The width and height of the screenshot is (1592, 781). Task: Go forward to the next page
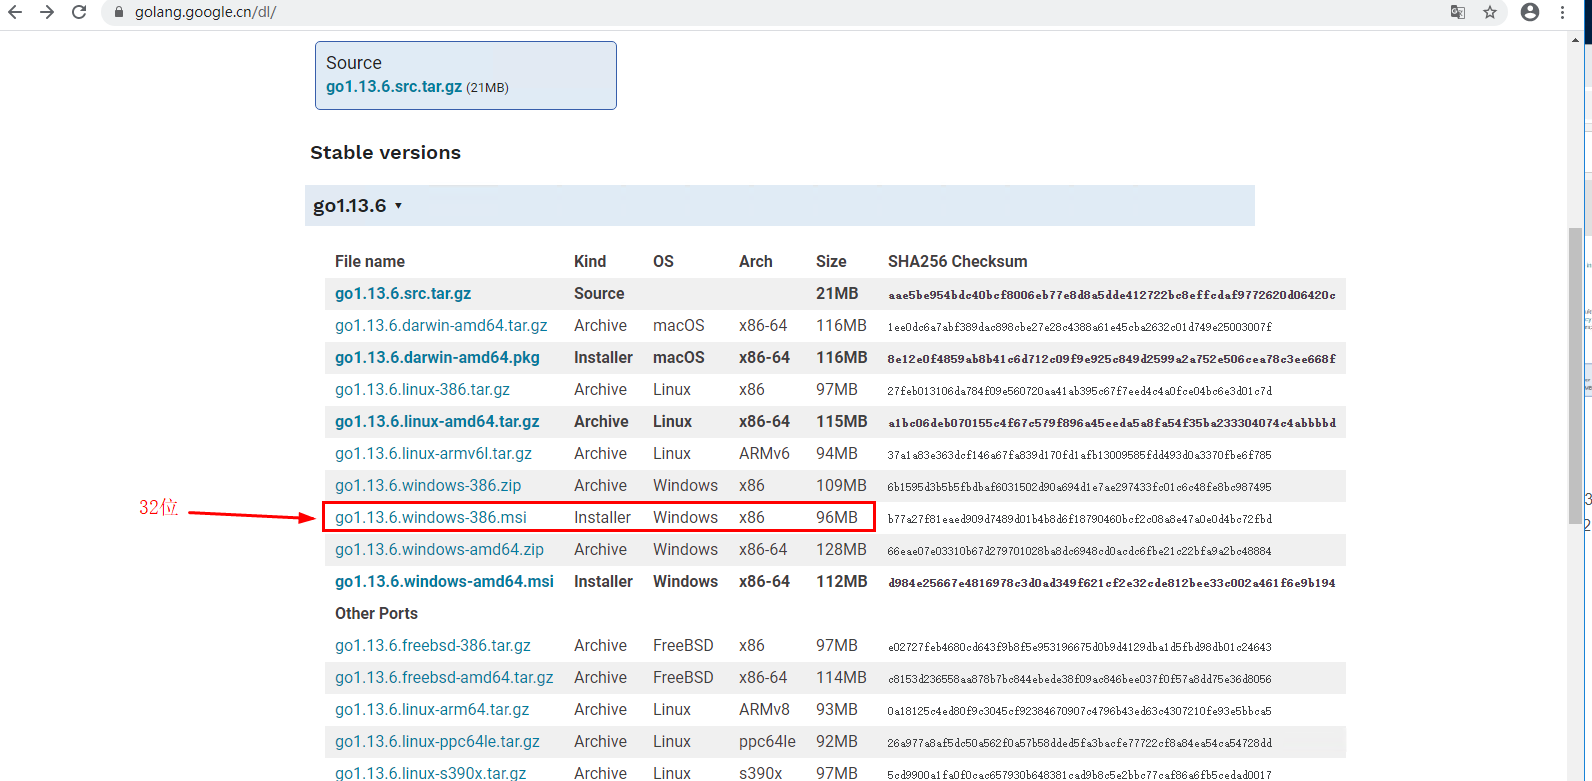point(47,12)
